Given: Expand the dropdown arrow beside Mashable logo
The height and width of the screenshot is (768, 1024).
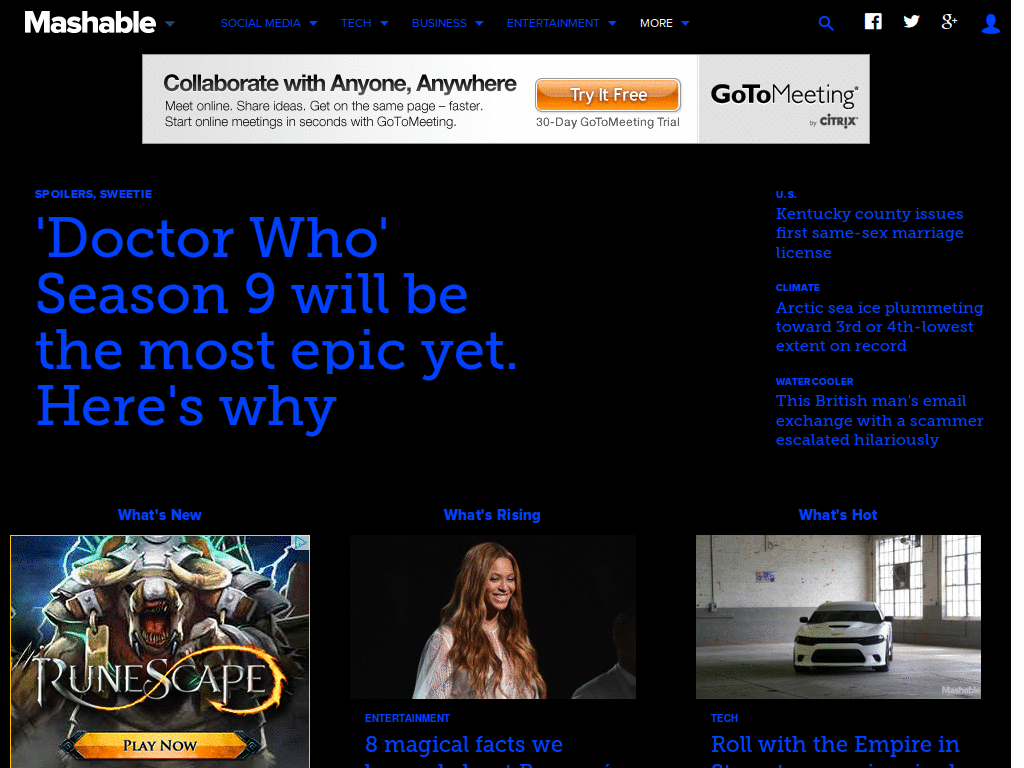Looking at the screenshot, I should (170, 24).
